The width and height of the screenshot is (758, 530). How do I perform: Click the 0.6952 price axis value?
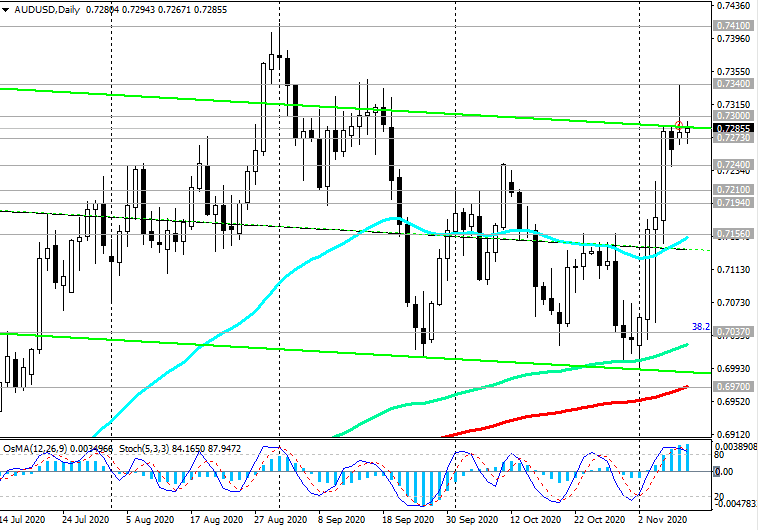point(733,401)
